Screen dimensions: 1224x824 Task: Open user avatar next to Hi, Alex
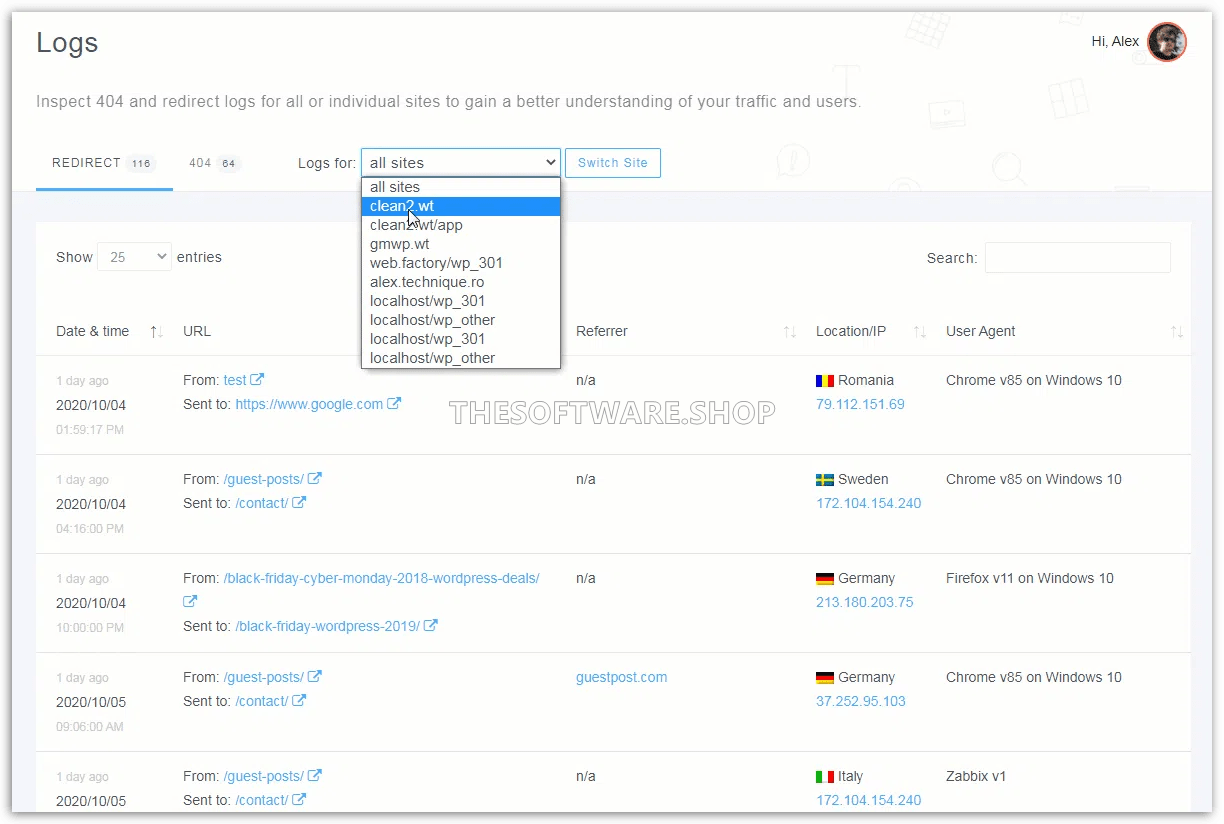[1166, 42]
